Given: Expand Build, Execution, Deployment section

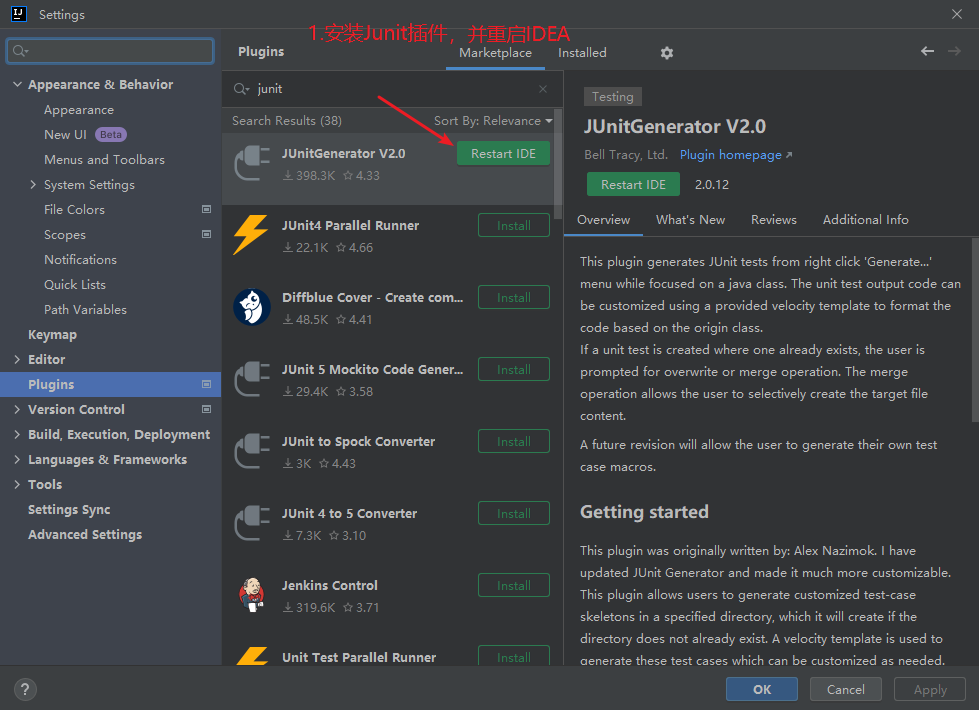Looking at the screenshot, I should pos(17,434).
